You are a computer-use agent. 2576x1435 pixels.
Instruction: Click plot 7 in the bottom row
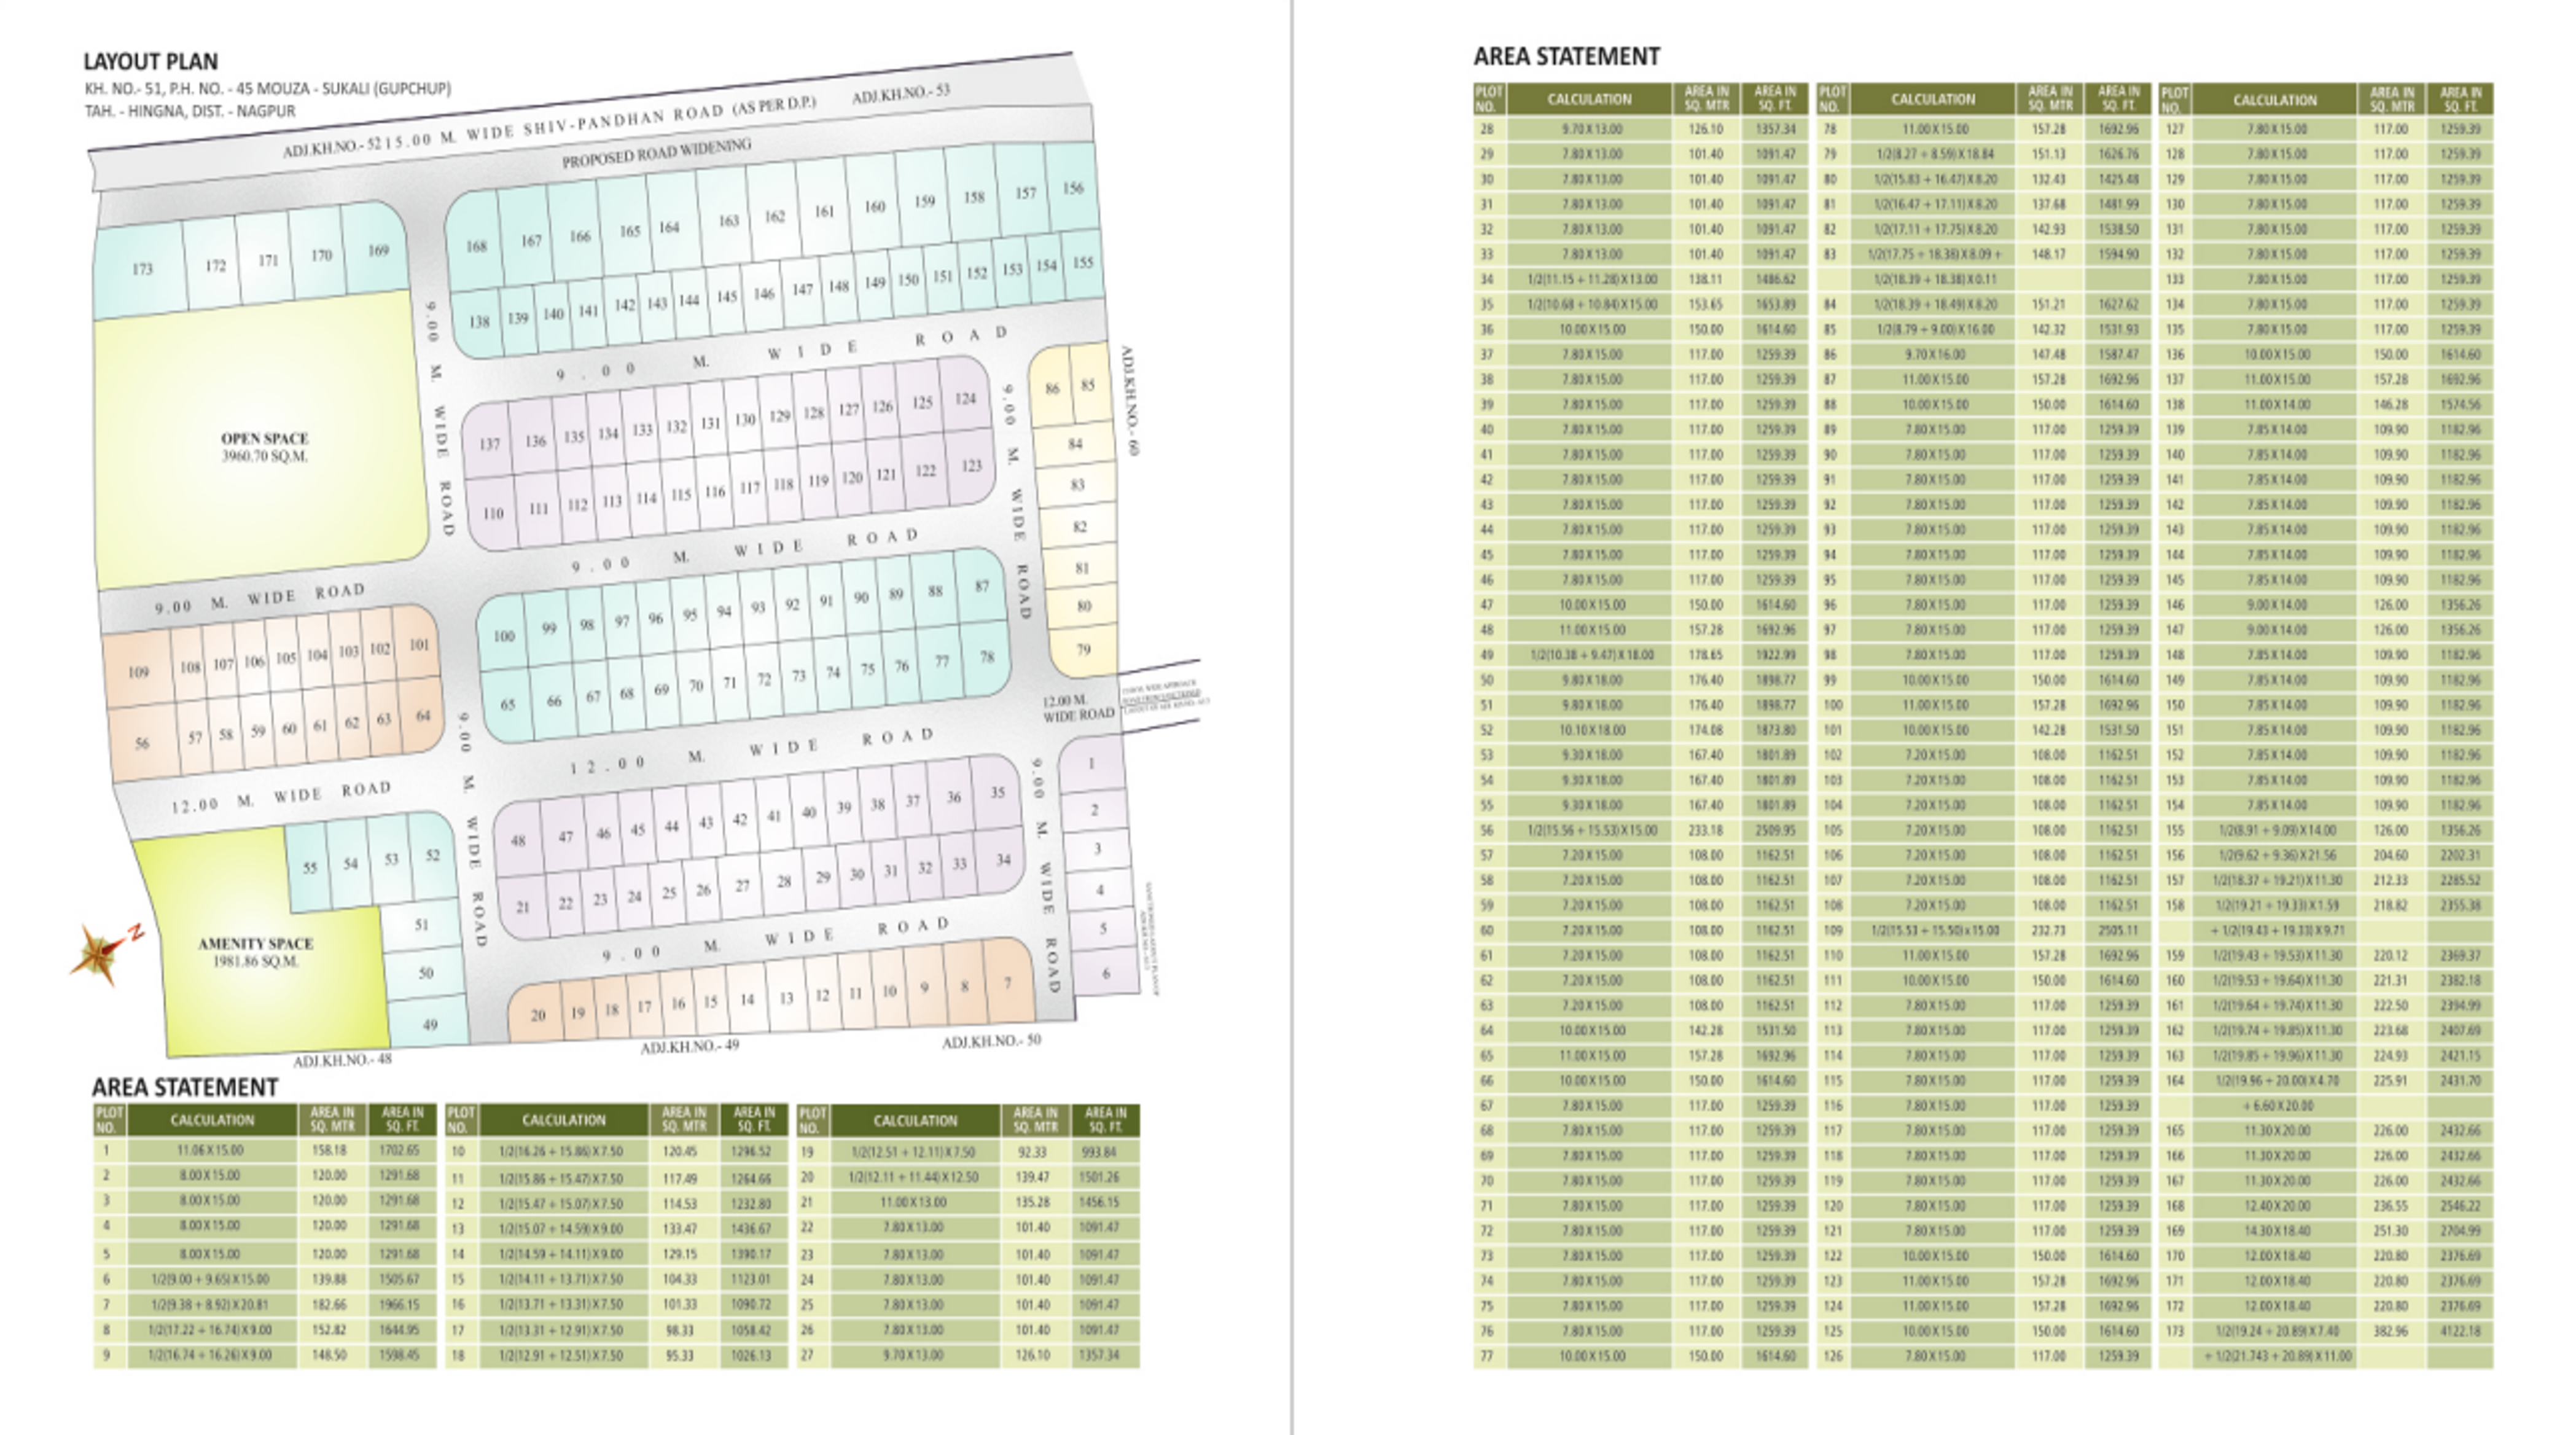point(1007,983)
